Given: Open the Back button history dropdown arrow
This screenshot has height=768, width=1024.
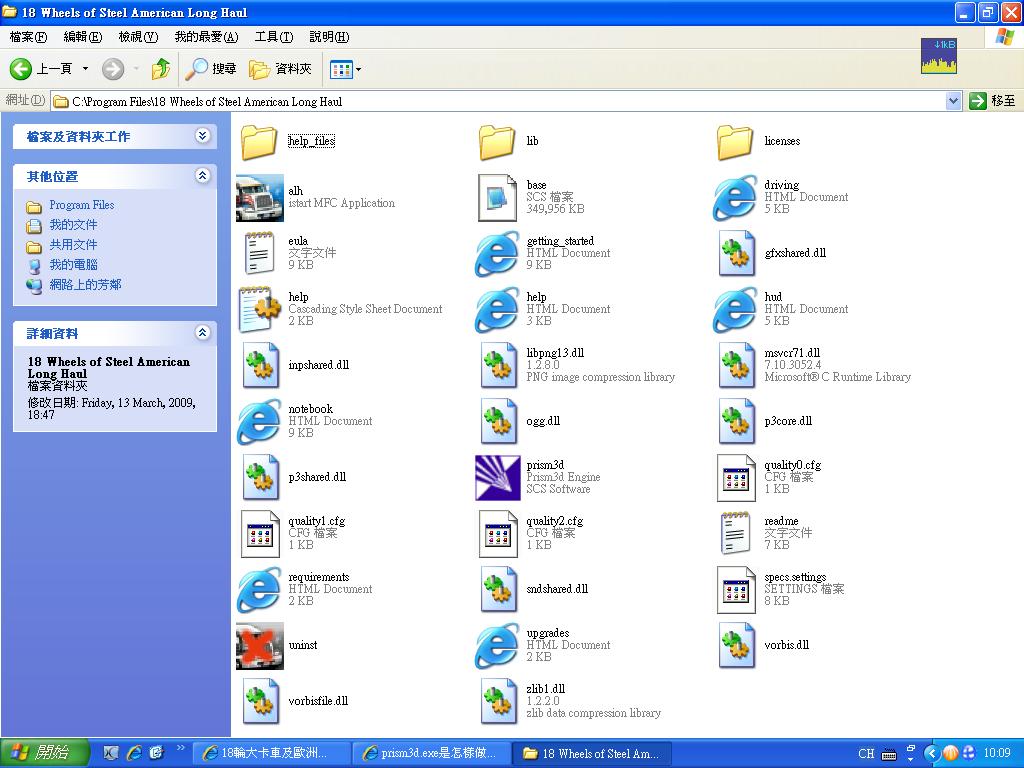Looking at the screenshot, I should pyautogui.click(x=85, y=69).
